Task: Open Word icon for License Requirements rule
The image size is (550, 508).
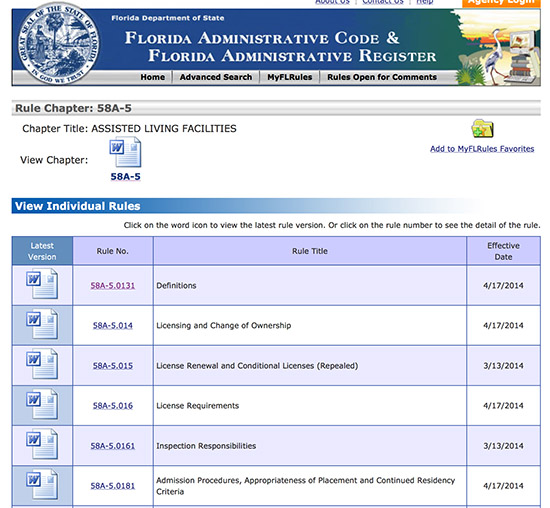Action: click(42, 403)
